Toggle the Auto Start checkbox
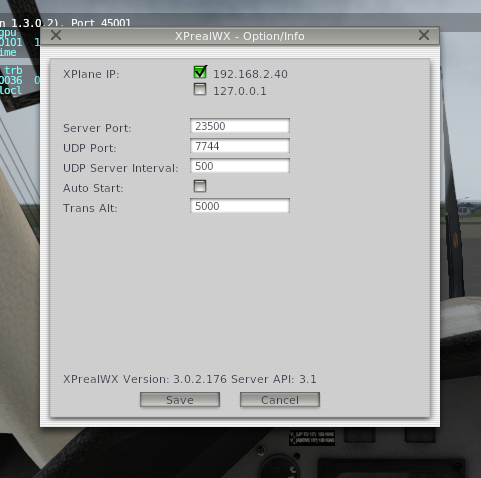 pos(200,186)
